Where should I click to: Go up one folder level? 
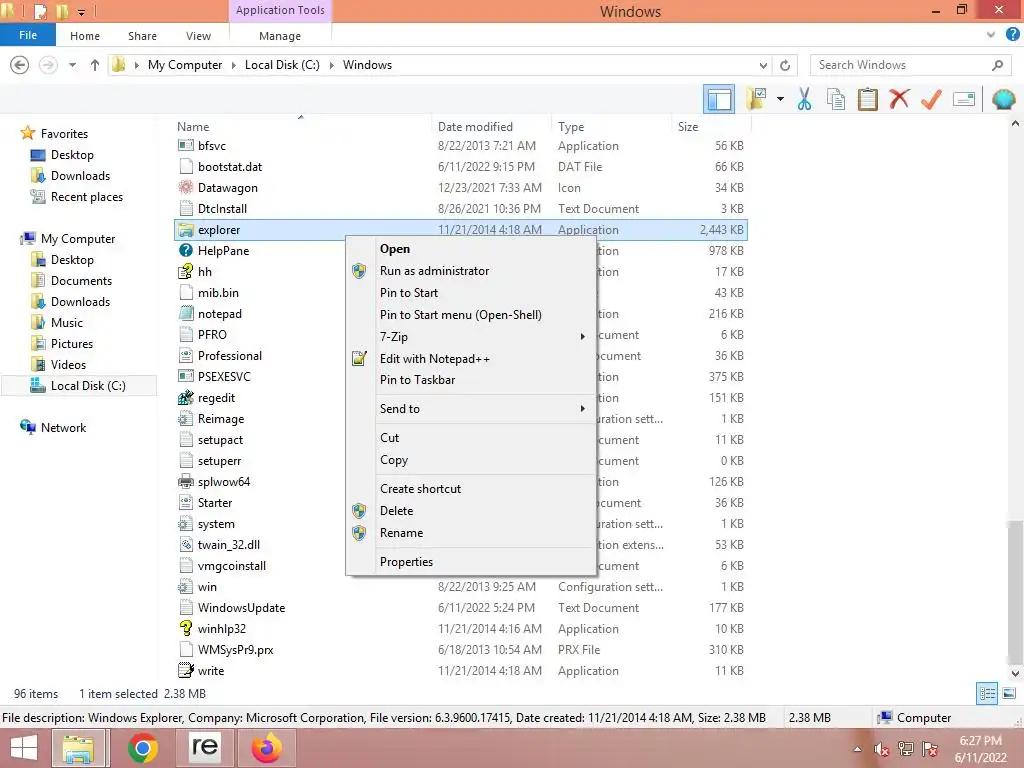click(95, 65)
